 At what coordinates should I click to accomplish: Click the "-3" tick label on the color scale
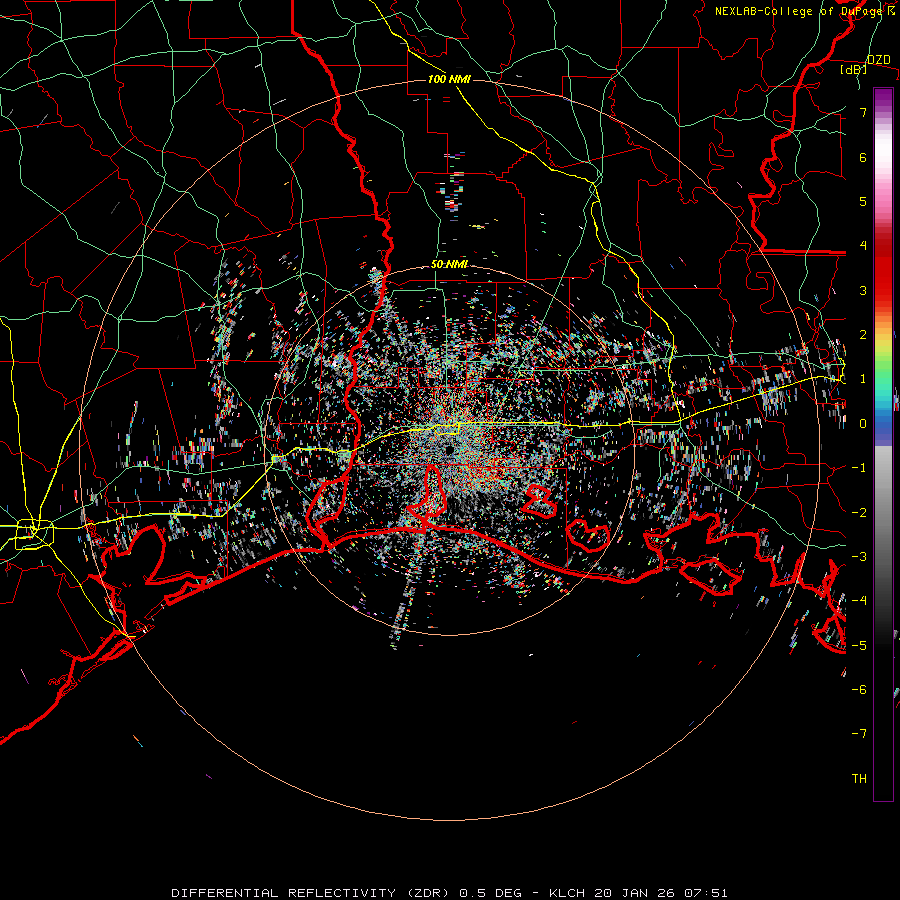tap(859, 557)
